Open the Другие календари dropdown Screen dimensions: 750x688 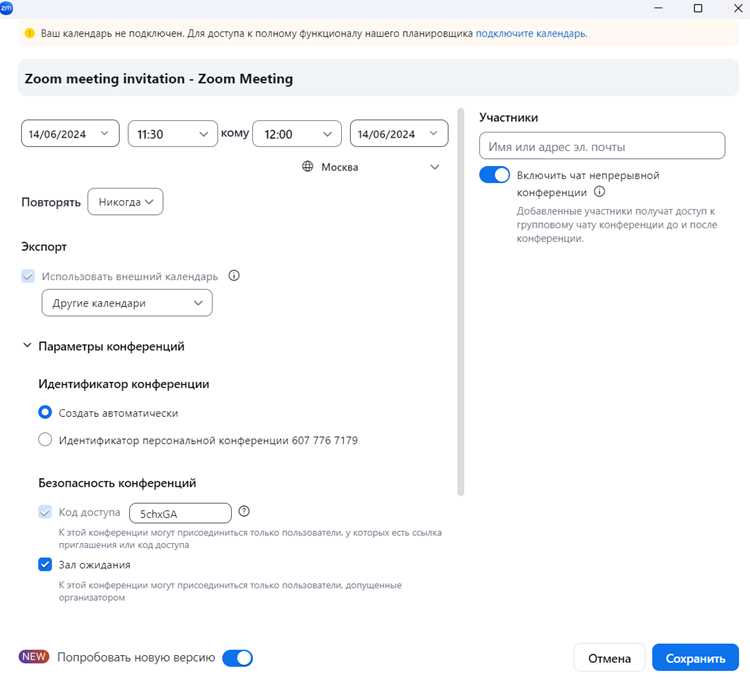(127, 303)
